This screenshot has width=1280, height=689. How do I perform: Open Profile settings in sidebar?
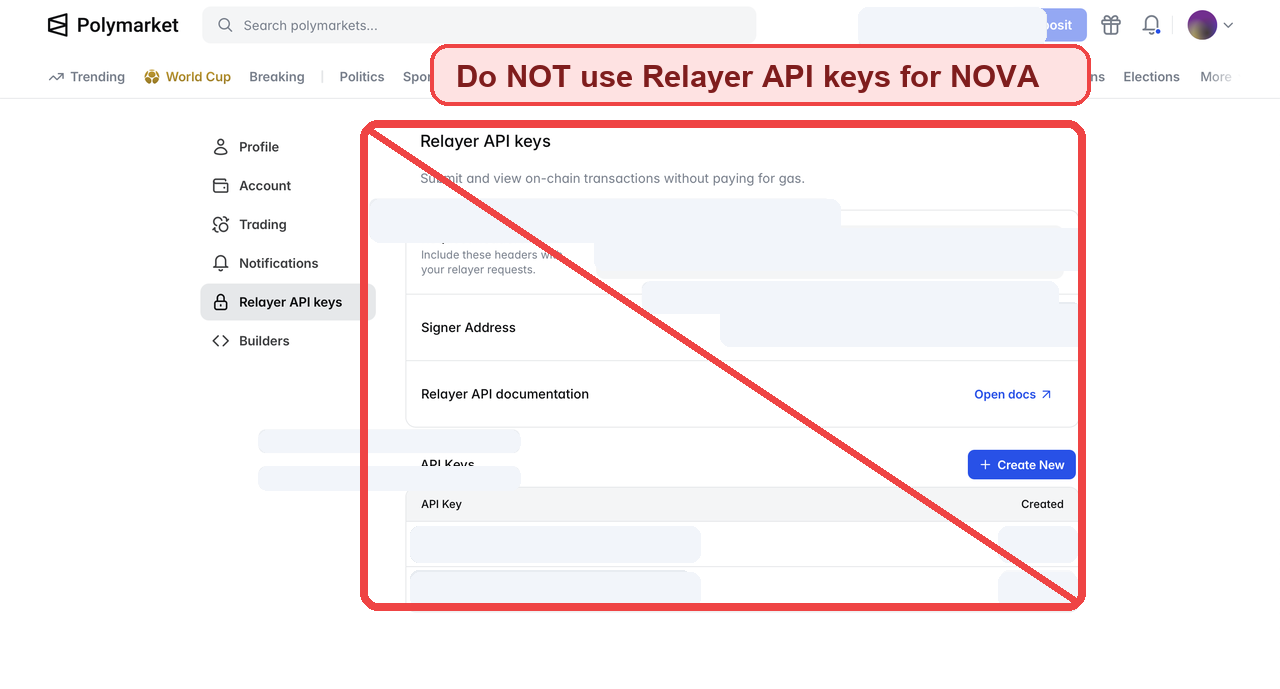pos(288,147)
